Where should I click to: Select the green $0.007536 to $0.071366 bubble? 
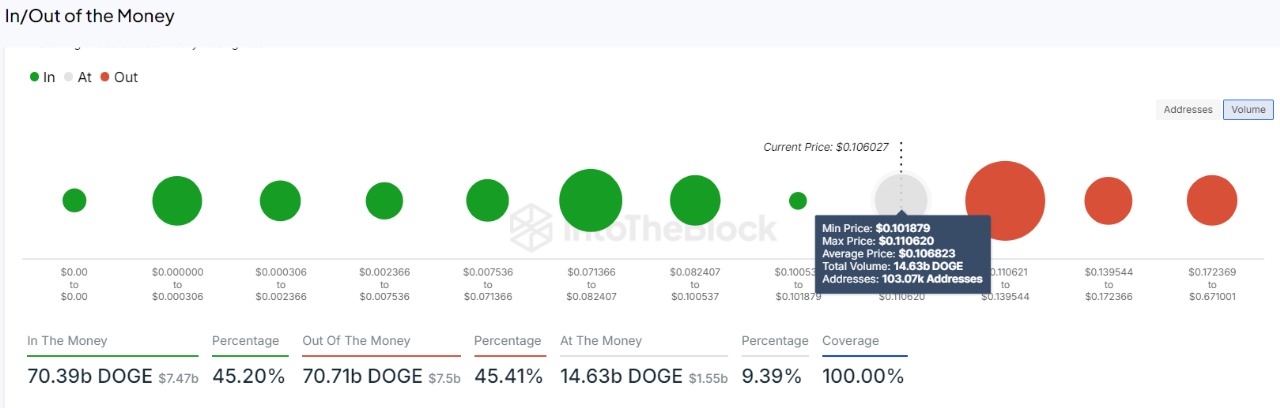[487, 200]
